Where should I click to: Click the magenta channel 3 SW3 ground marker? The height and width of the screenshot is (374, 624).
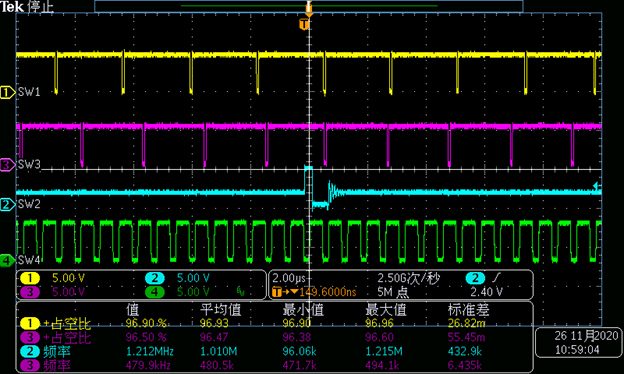[7, 164]
